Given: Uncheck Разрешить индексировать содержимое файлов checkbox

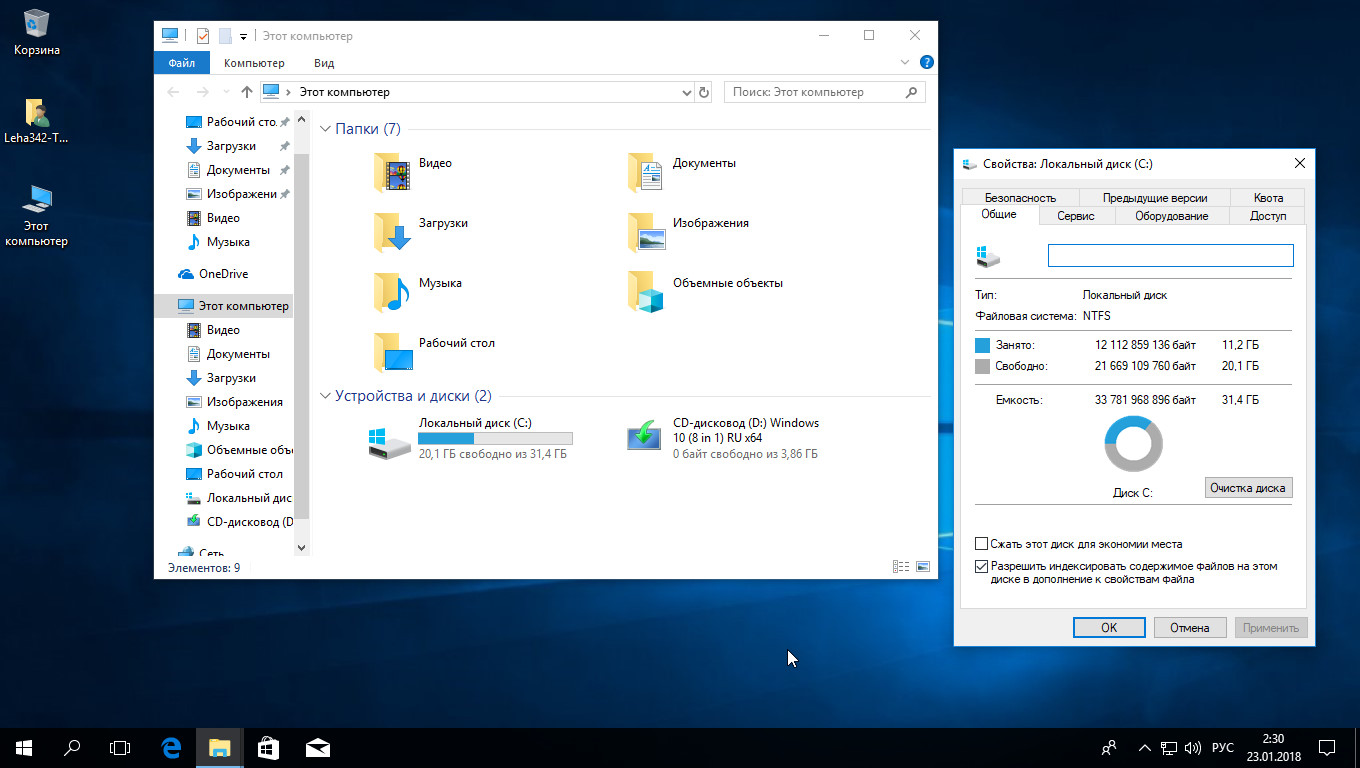Looking at the screenshot, I should pyautogui.click(x=982, y=566).
